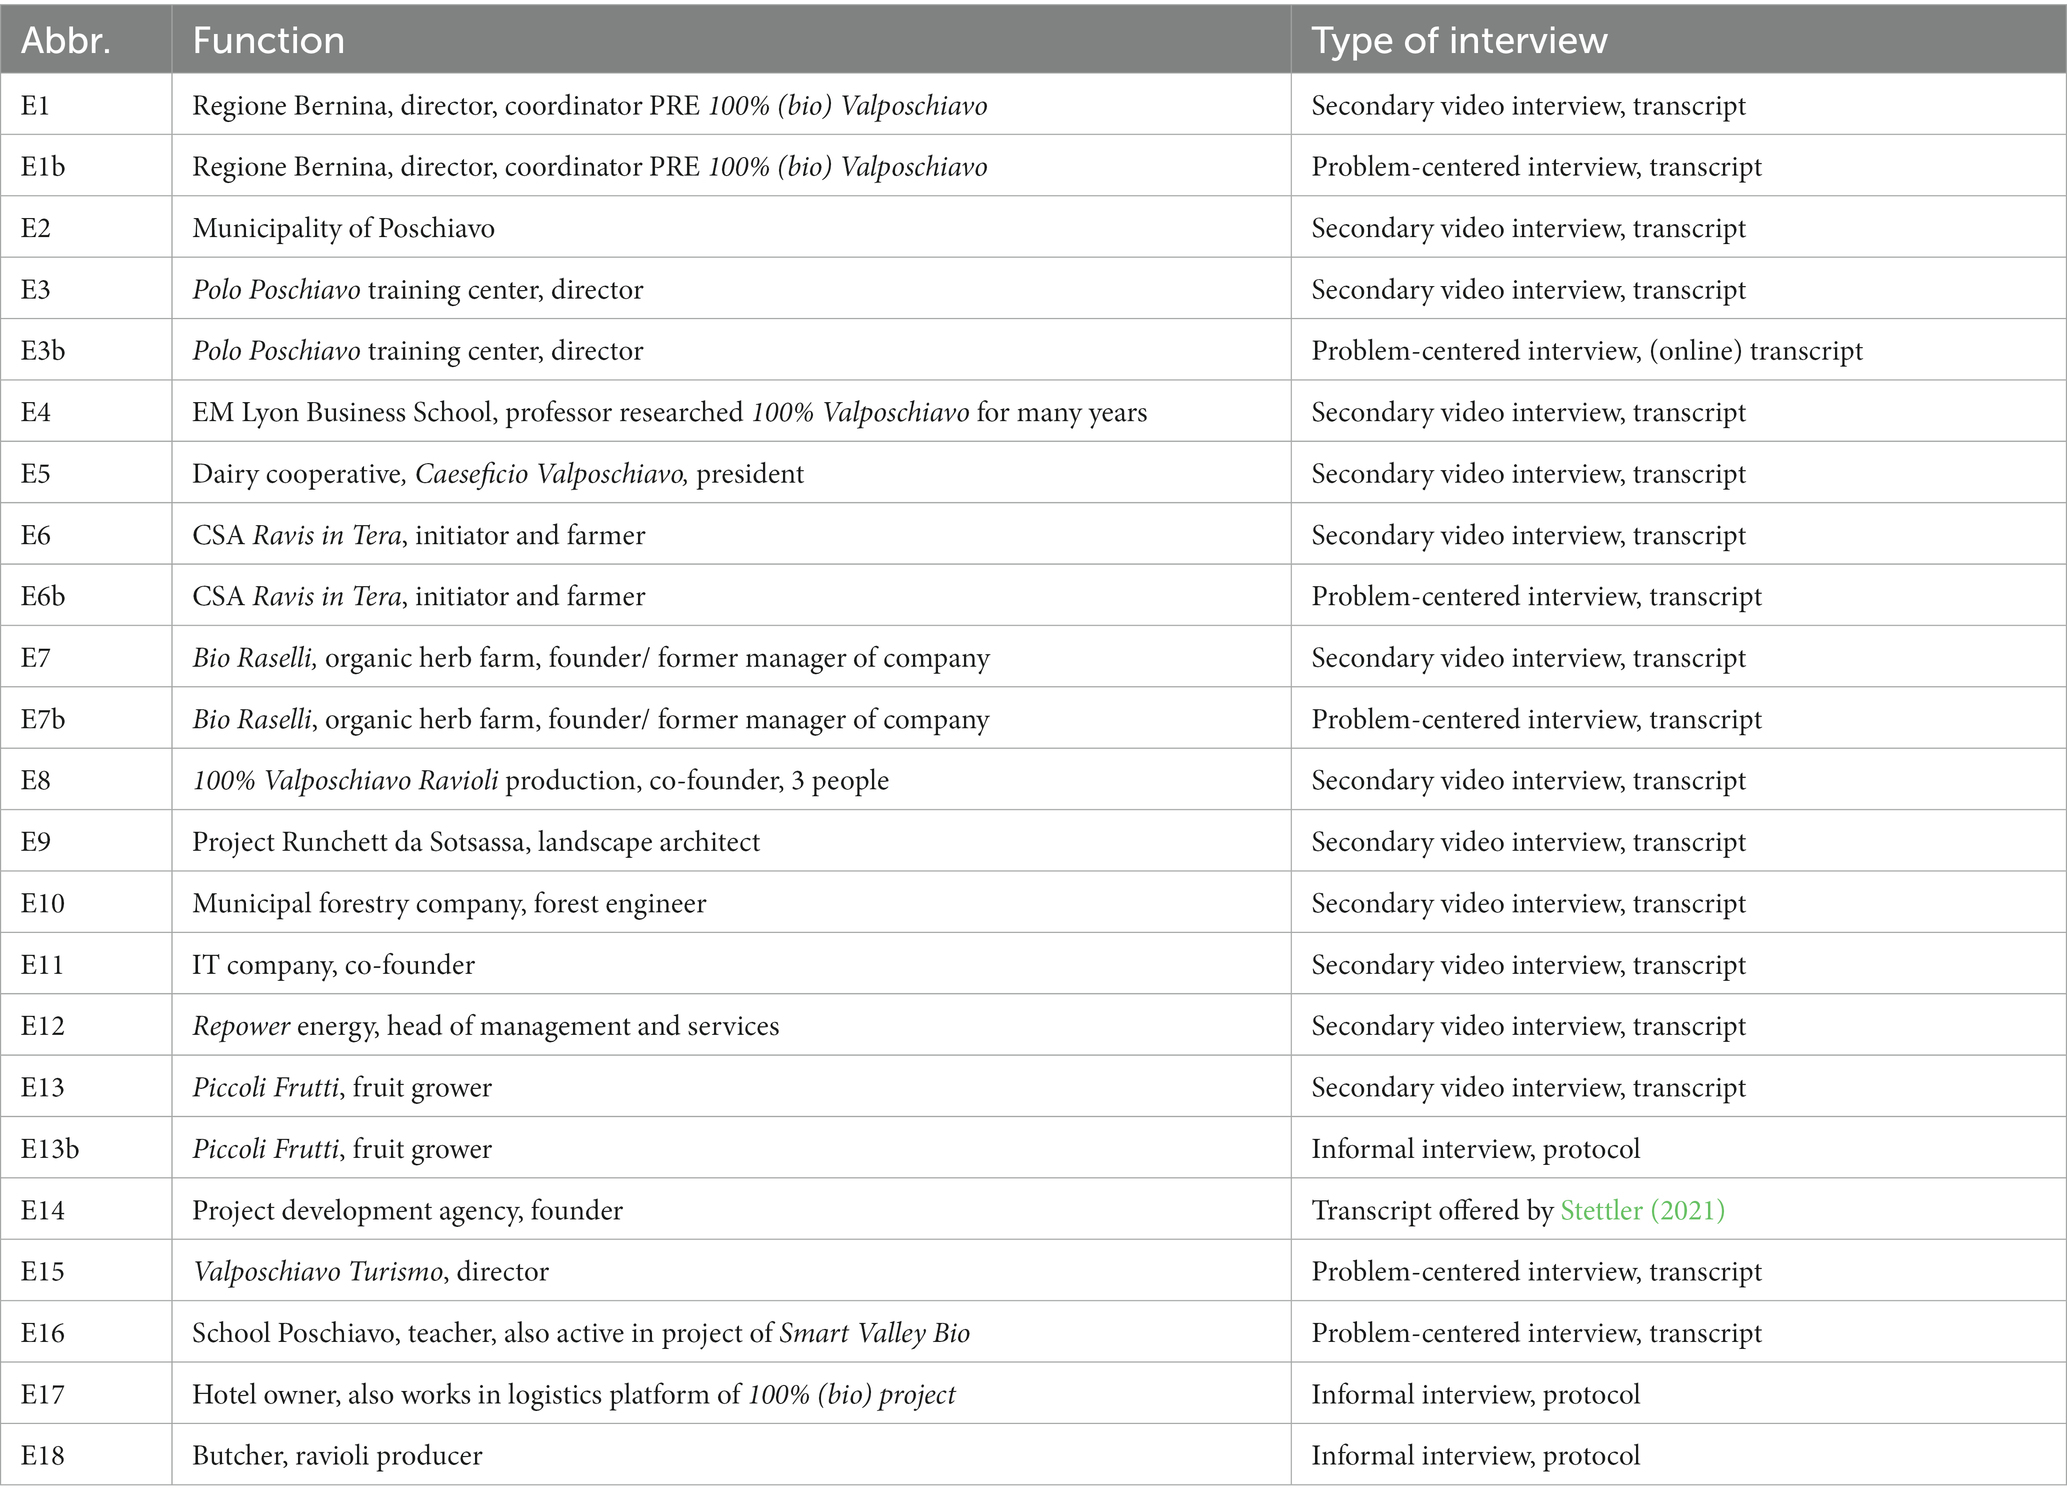The height and width of the screenshot is (1503, 2067).
Task: Click the E13b abbreviation cell
Action: pos(86,1148)
